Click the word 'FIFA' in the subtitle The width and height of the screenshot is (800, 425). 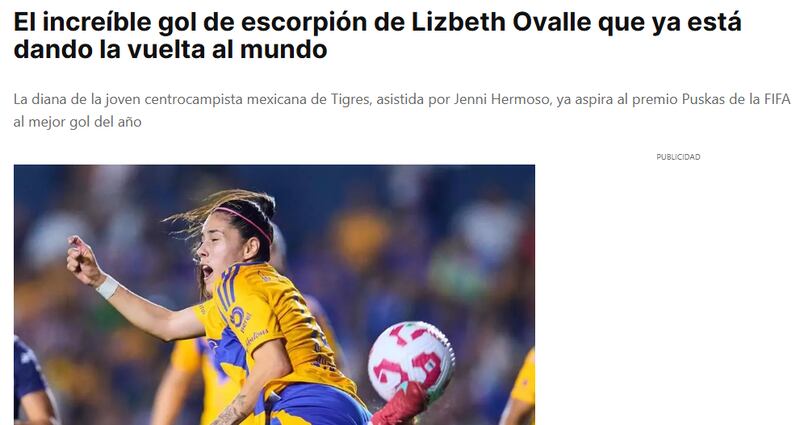point(777,99)
